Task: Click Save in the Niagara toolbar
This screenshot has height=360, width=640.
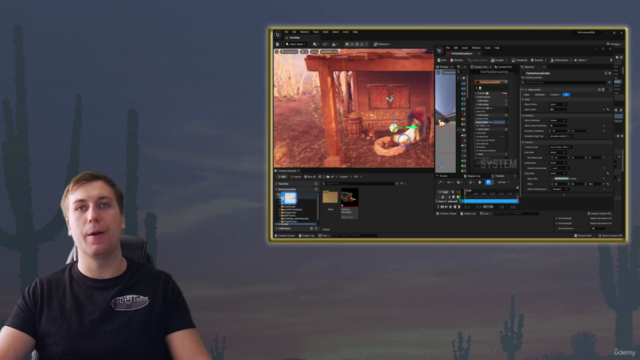Action: pos(442,60)
